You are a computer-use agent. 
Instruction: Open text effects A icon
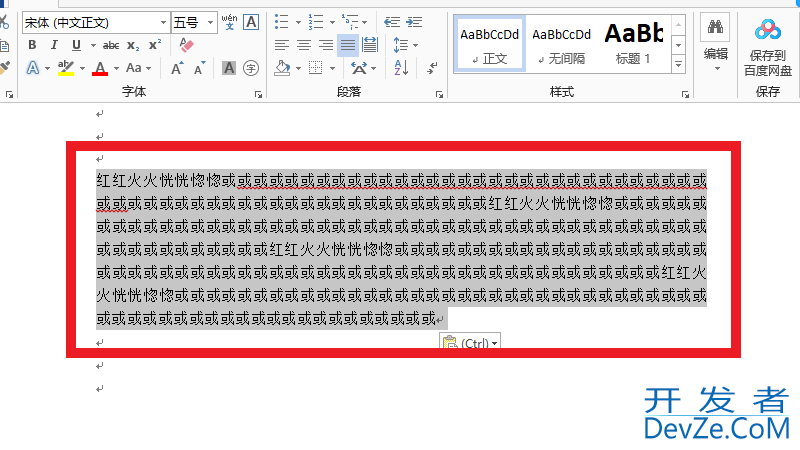[33, 68]
